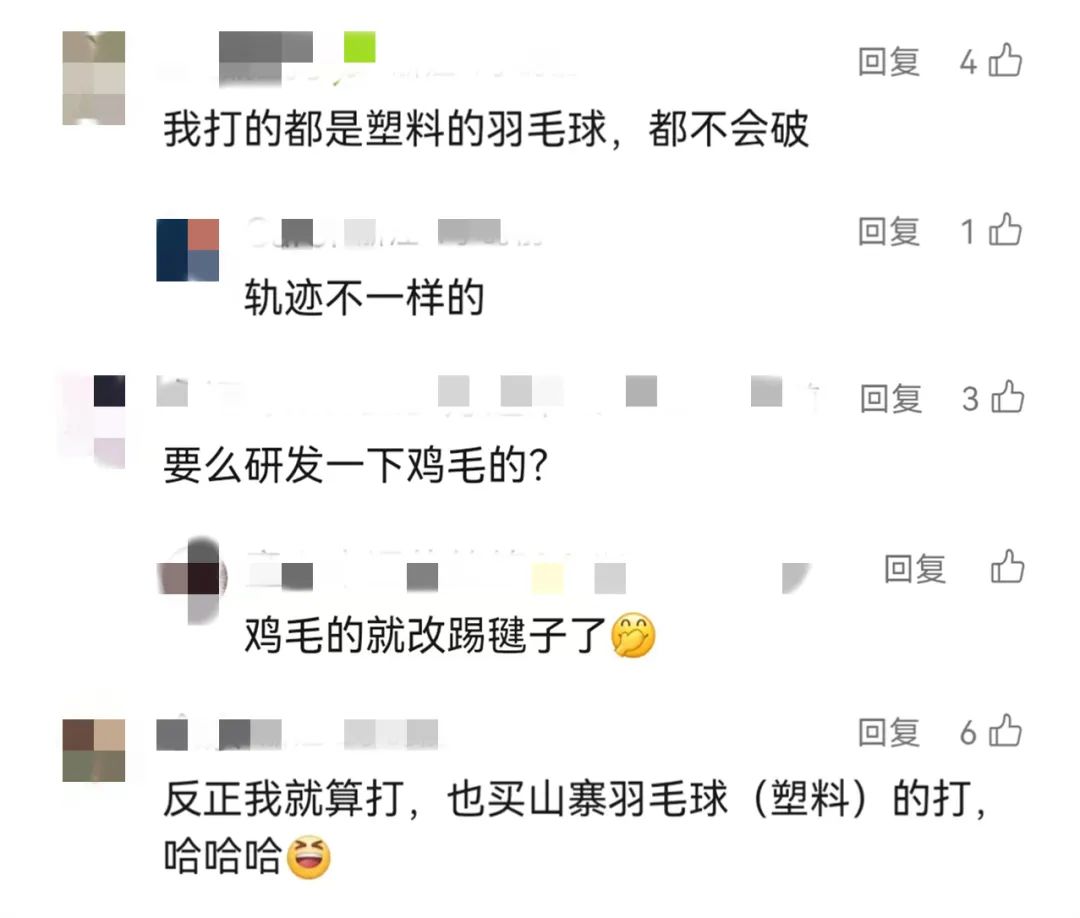1080x918 pixels.
Task: Like the '山寨羽毛球' comment with 6 likes
Action: click(1005, 731)
